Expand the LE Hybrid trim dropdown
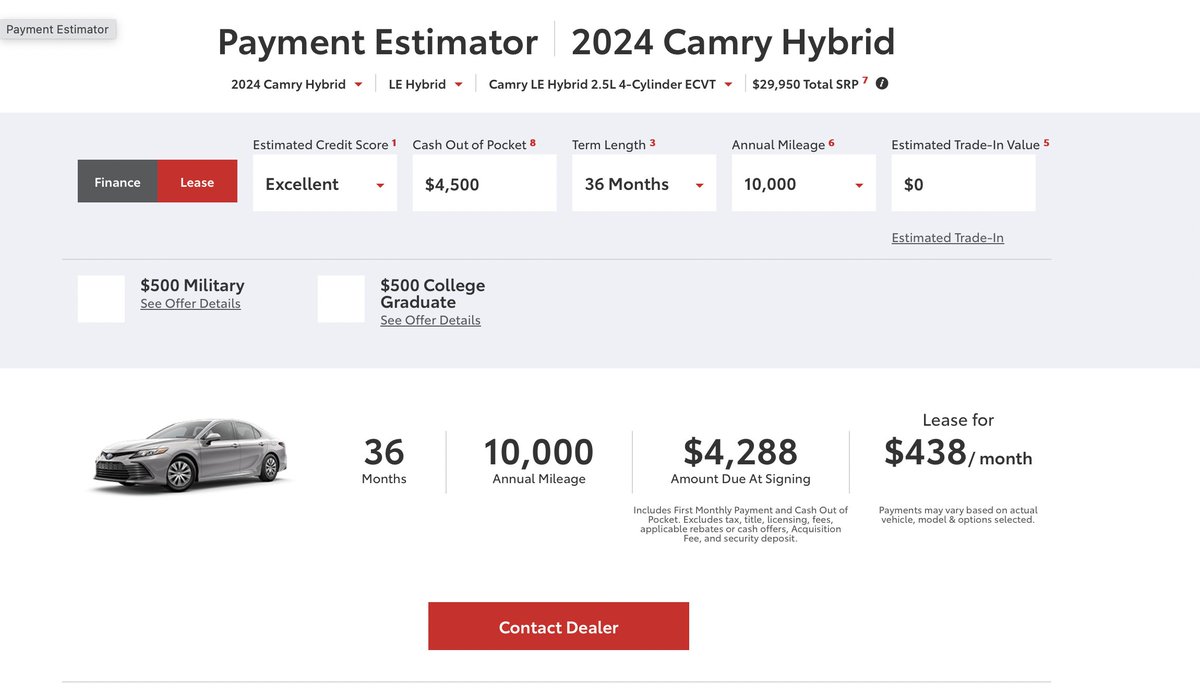This screenshot has height=696, width=1200. 425,84
